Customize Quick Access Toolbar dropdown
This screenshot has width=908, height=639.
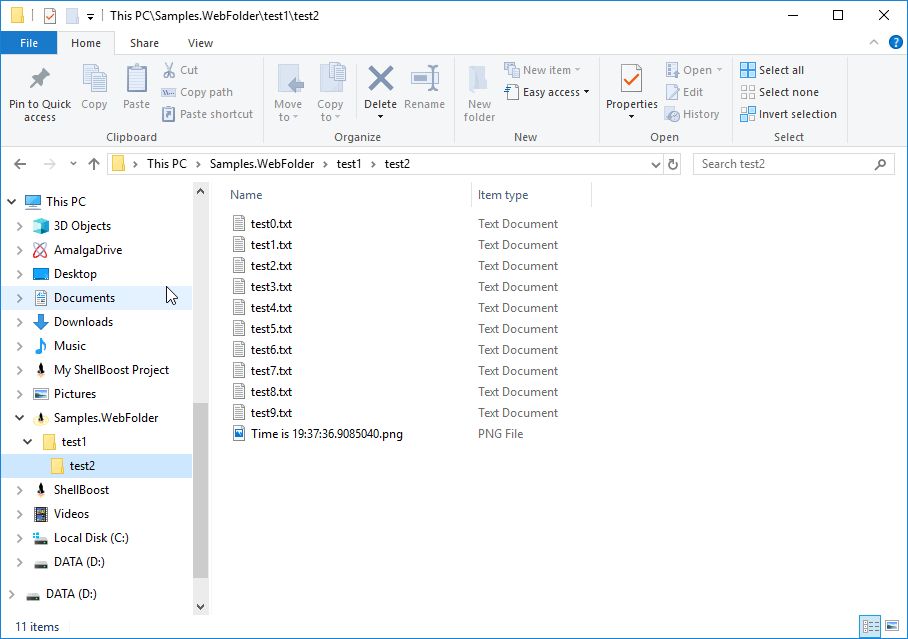coord(90,16)
